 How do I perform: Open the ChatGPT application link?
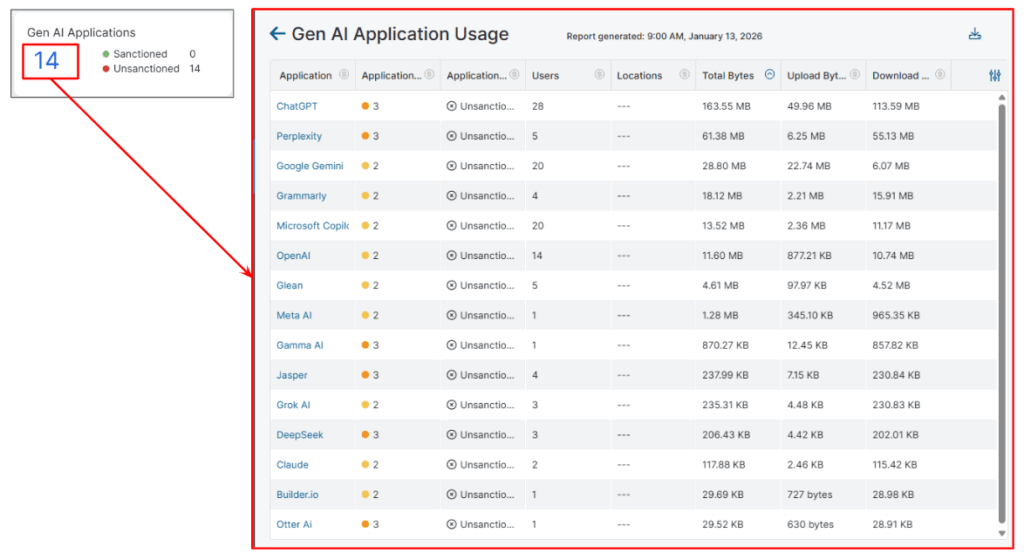click(x=296, y=106)
